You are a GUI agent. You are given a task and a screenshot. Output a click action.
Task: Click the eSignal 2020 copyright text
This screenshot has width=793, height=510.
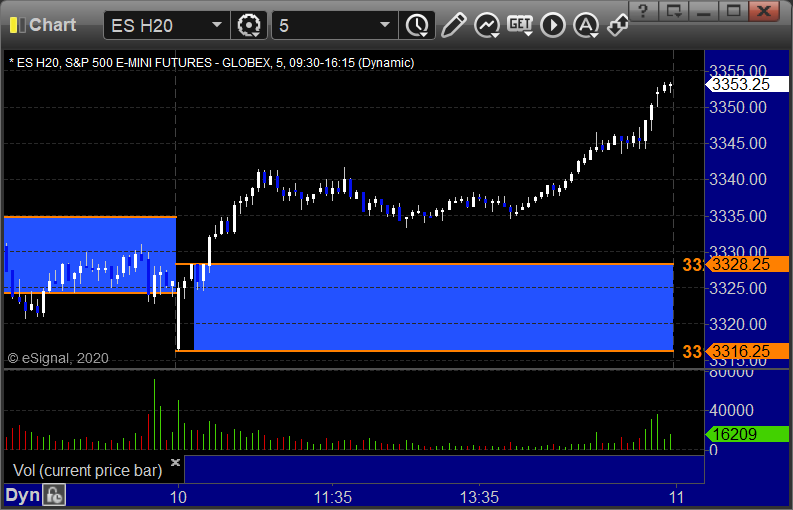click(58, 358)
